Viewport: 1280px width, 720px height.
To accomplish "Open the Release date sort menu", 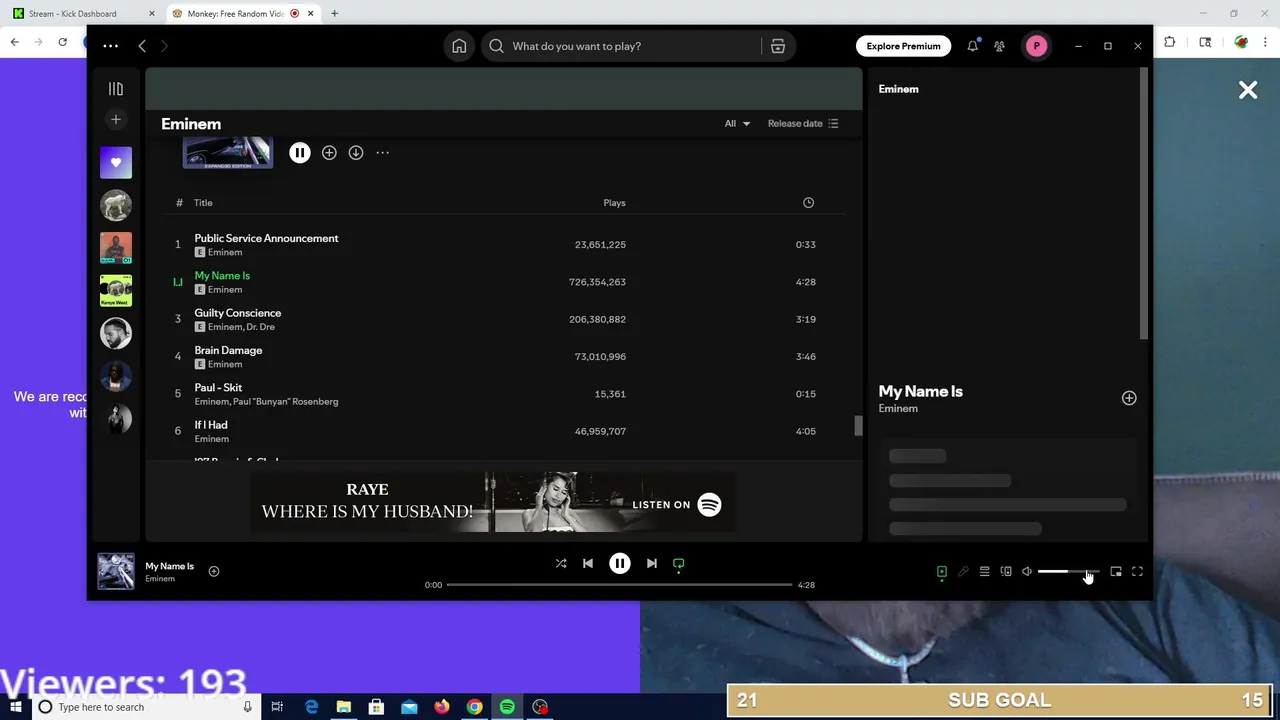I will (x=803, y=123).
